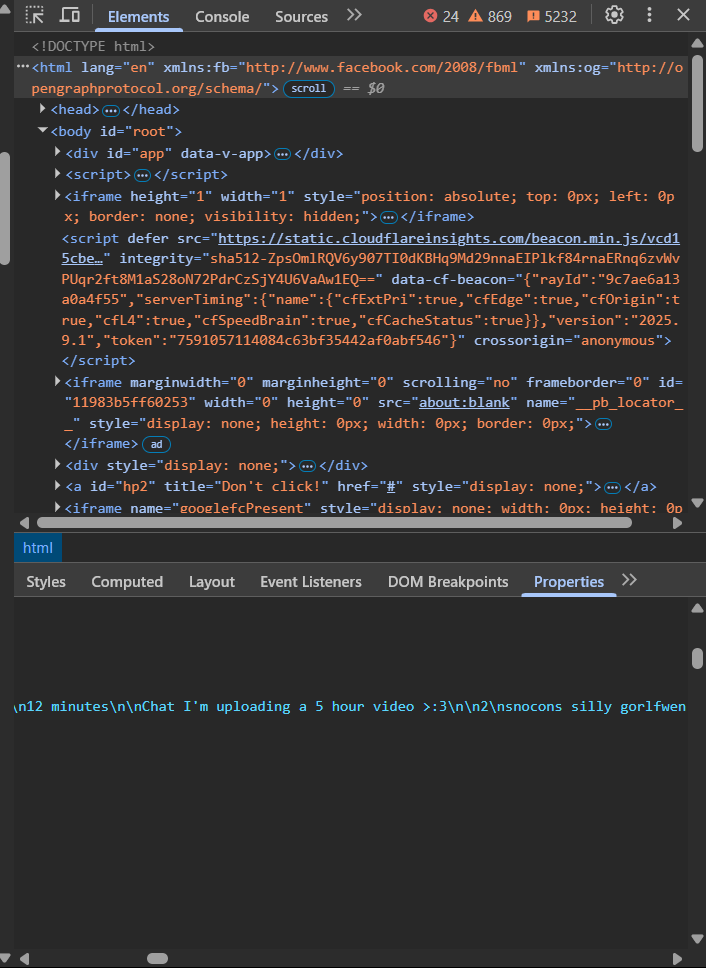Open the customize DevTools three-dot menu
This screenshot has height=968, width=706.
click(649, 15)
